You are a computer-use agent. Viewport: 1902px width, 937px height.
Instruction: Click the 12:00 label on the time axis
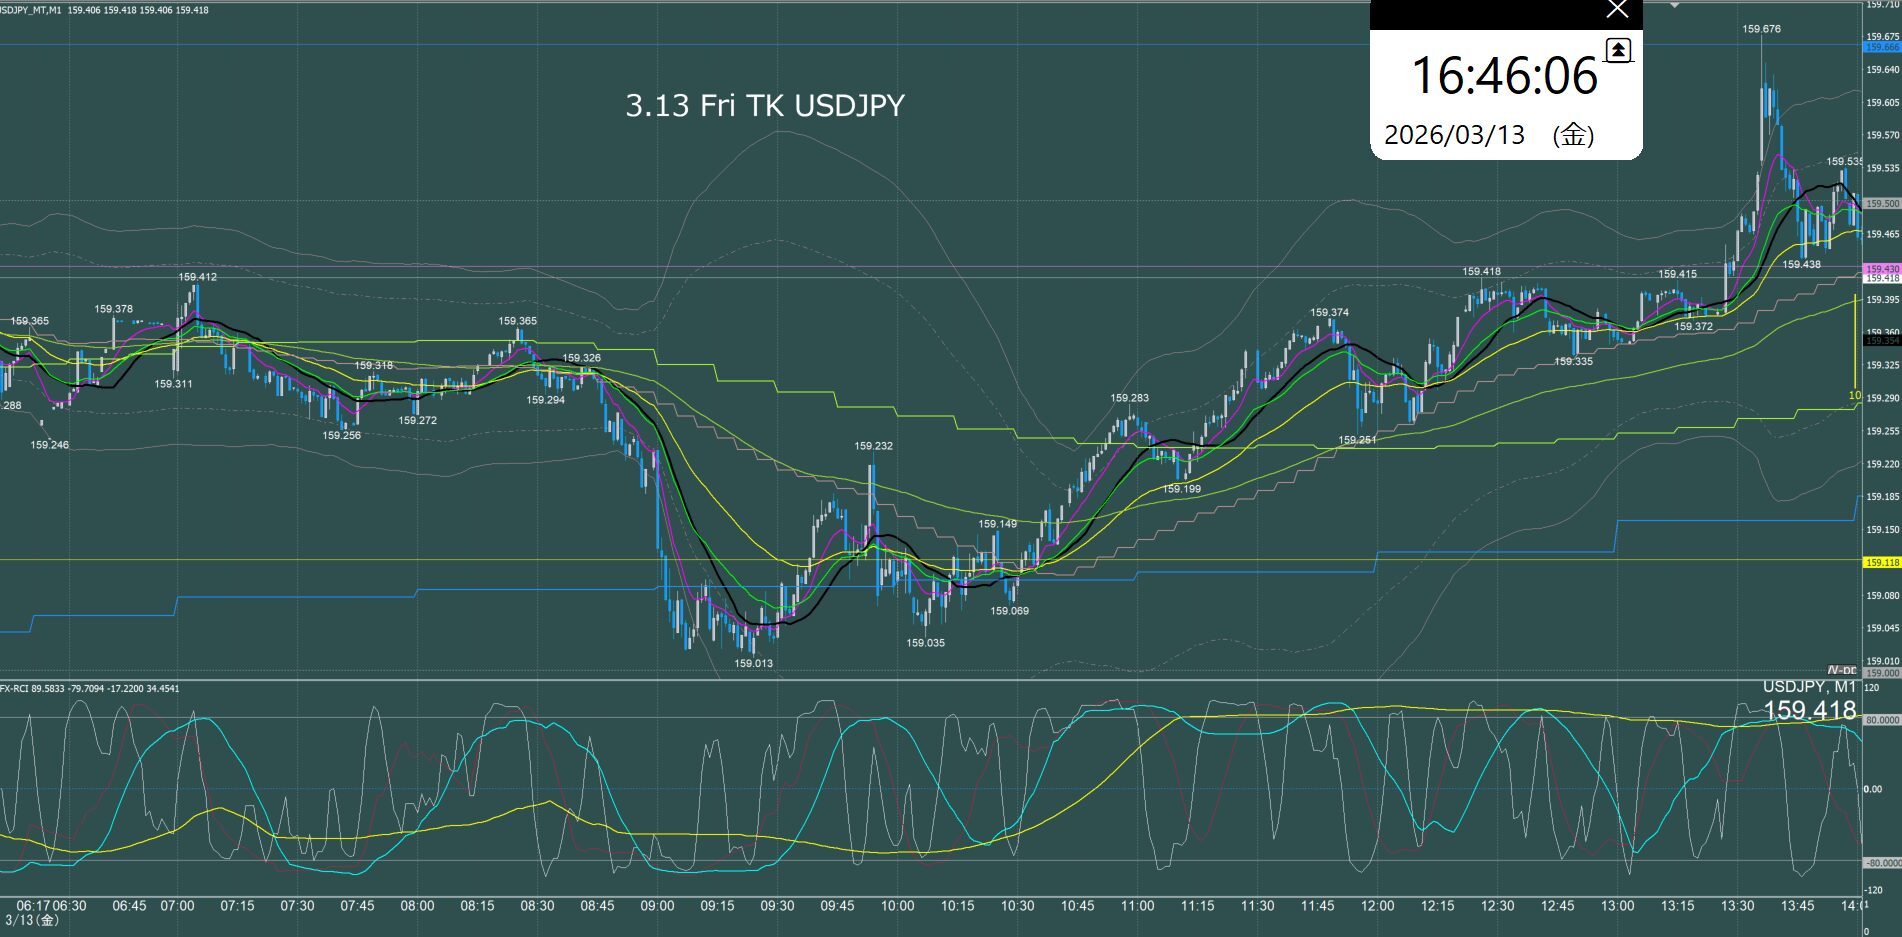[1377, 906]
